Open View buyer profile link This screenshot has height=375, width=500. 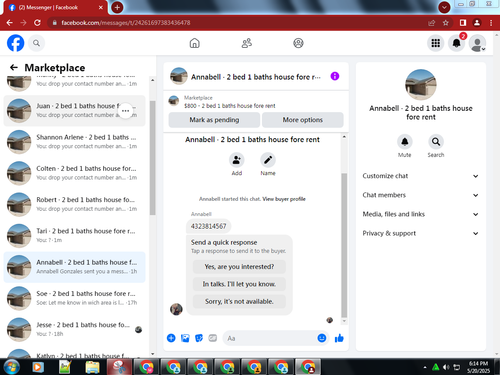point(284,199)
